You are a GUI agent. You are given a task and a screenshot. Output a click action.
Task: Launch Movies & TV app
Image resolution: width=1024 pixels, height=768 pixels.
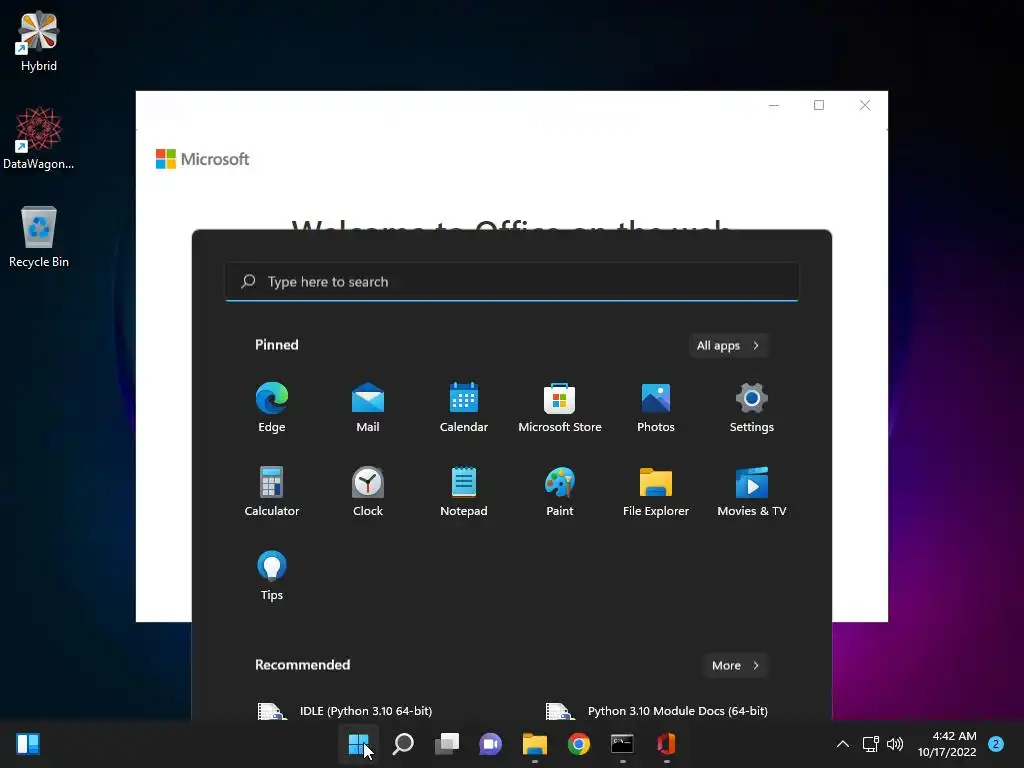pyautogui.click(x=752, y=492)
